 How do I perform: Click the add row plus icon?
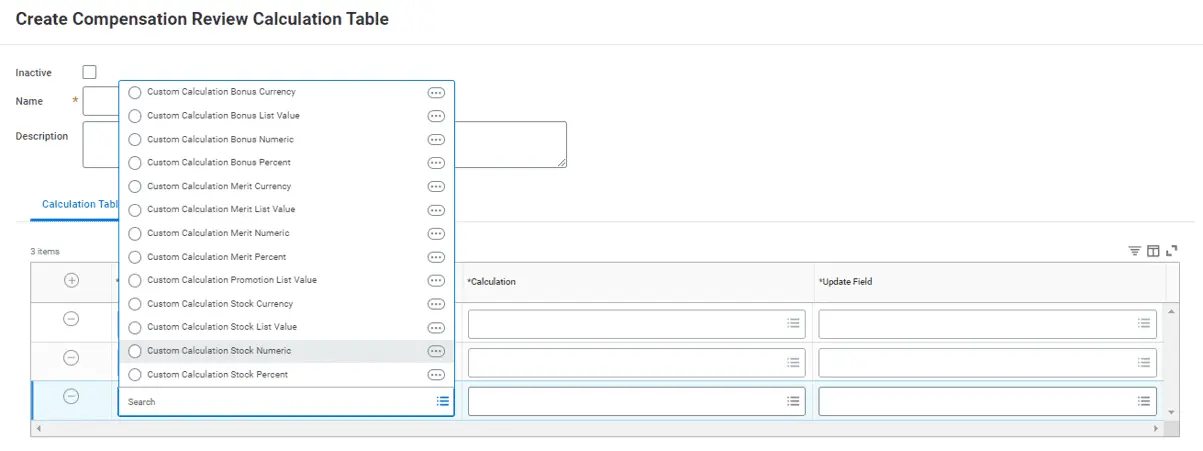pyautogui.click(x=72, y=281)
